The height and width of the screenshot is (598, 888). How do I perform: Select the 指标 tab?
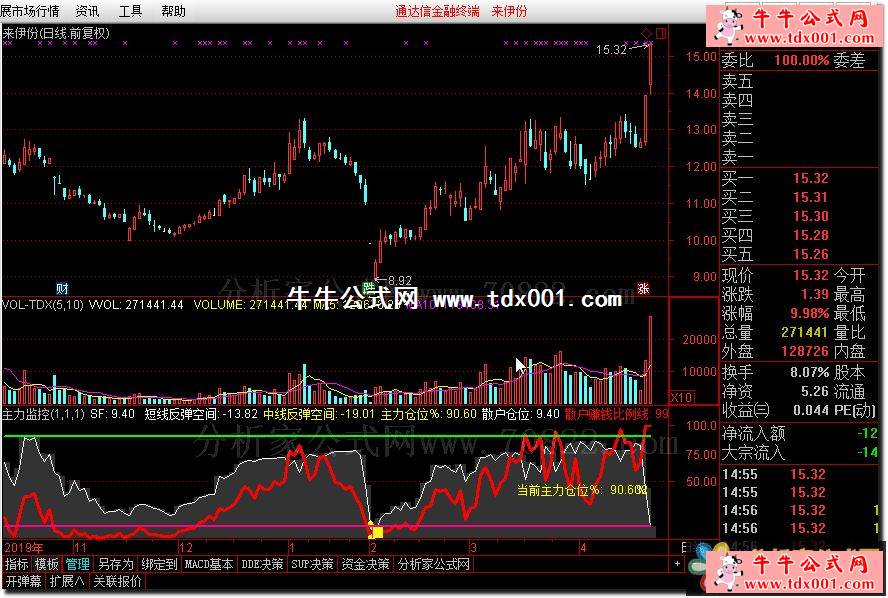[x=16, y=564]
